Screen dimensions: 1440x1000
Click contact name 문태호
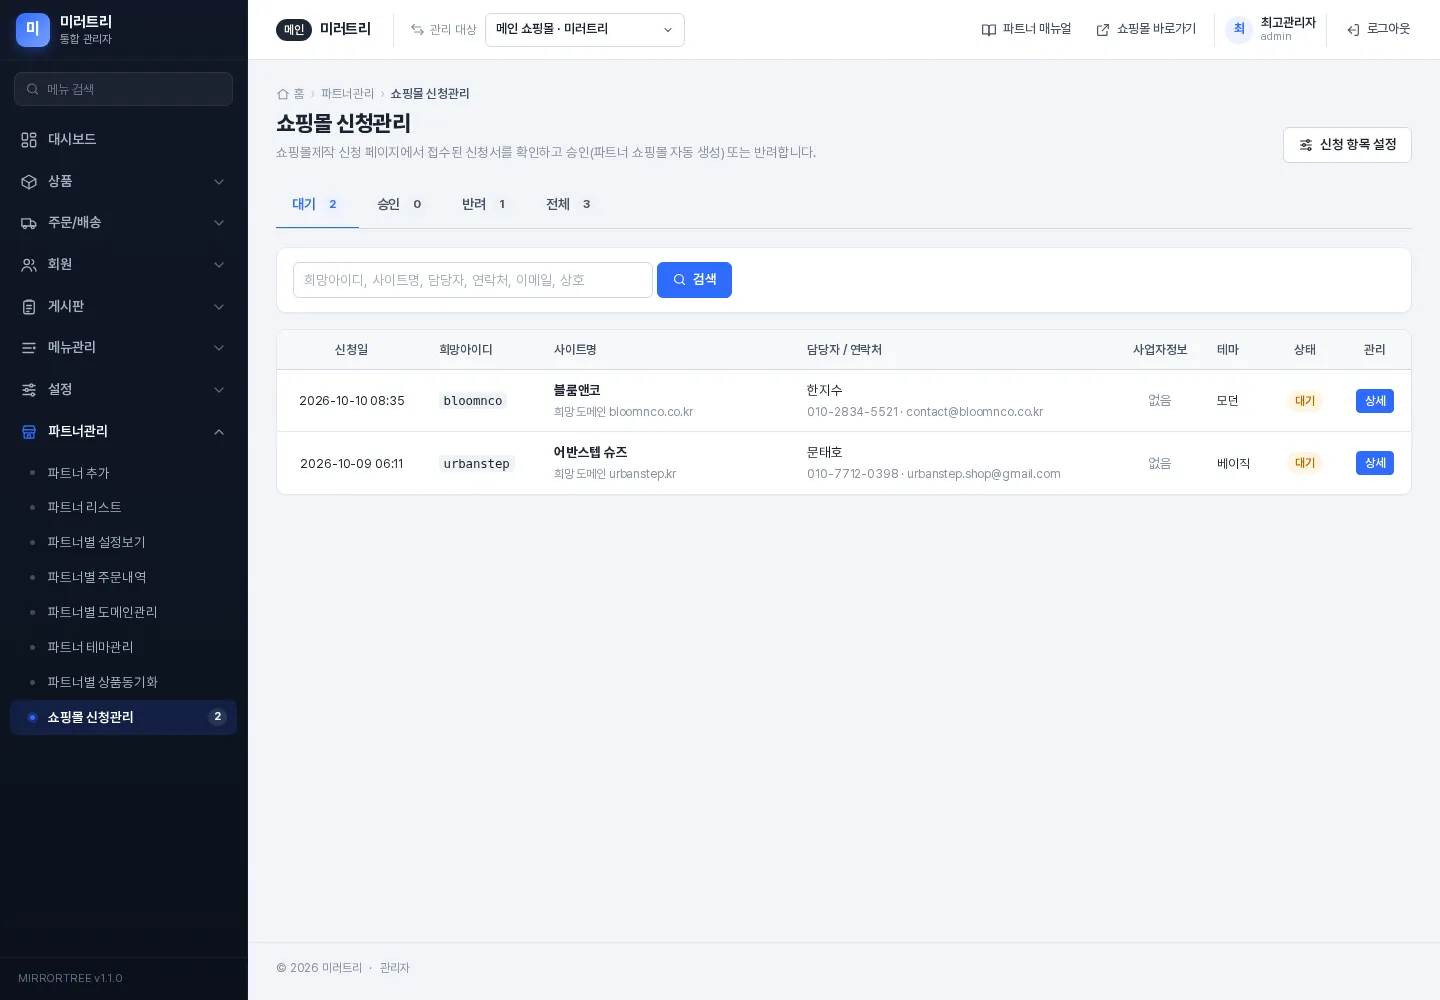pyautogui.click(x=825, y=453)
